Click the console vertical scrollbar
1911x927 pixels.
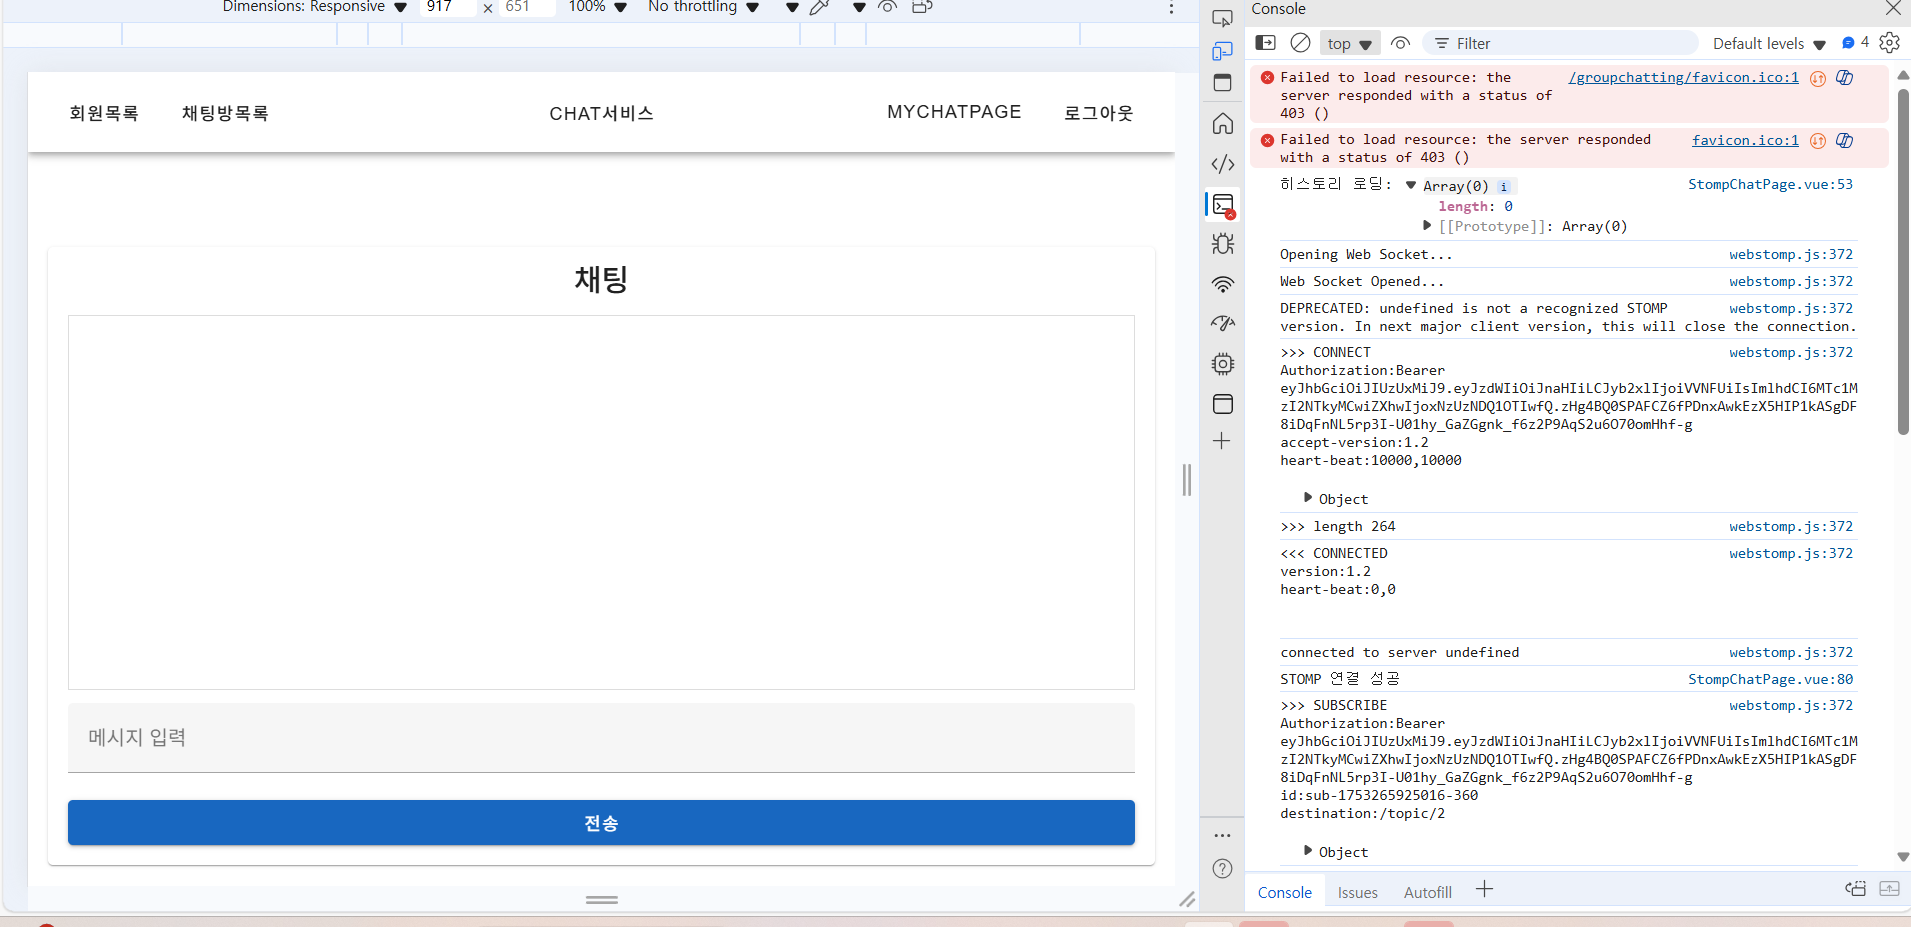tap(1903, 260)
